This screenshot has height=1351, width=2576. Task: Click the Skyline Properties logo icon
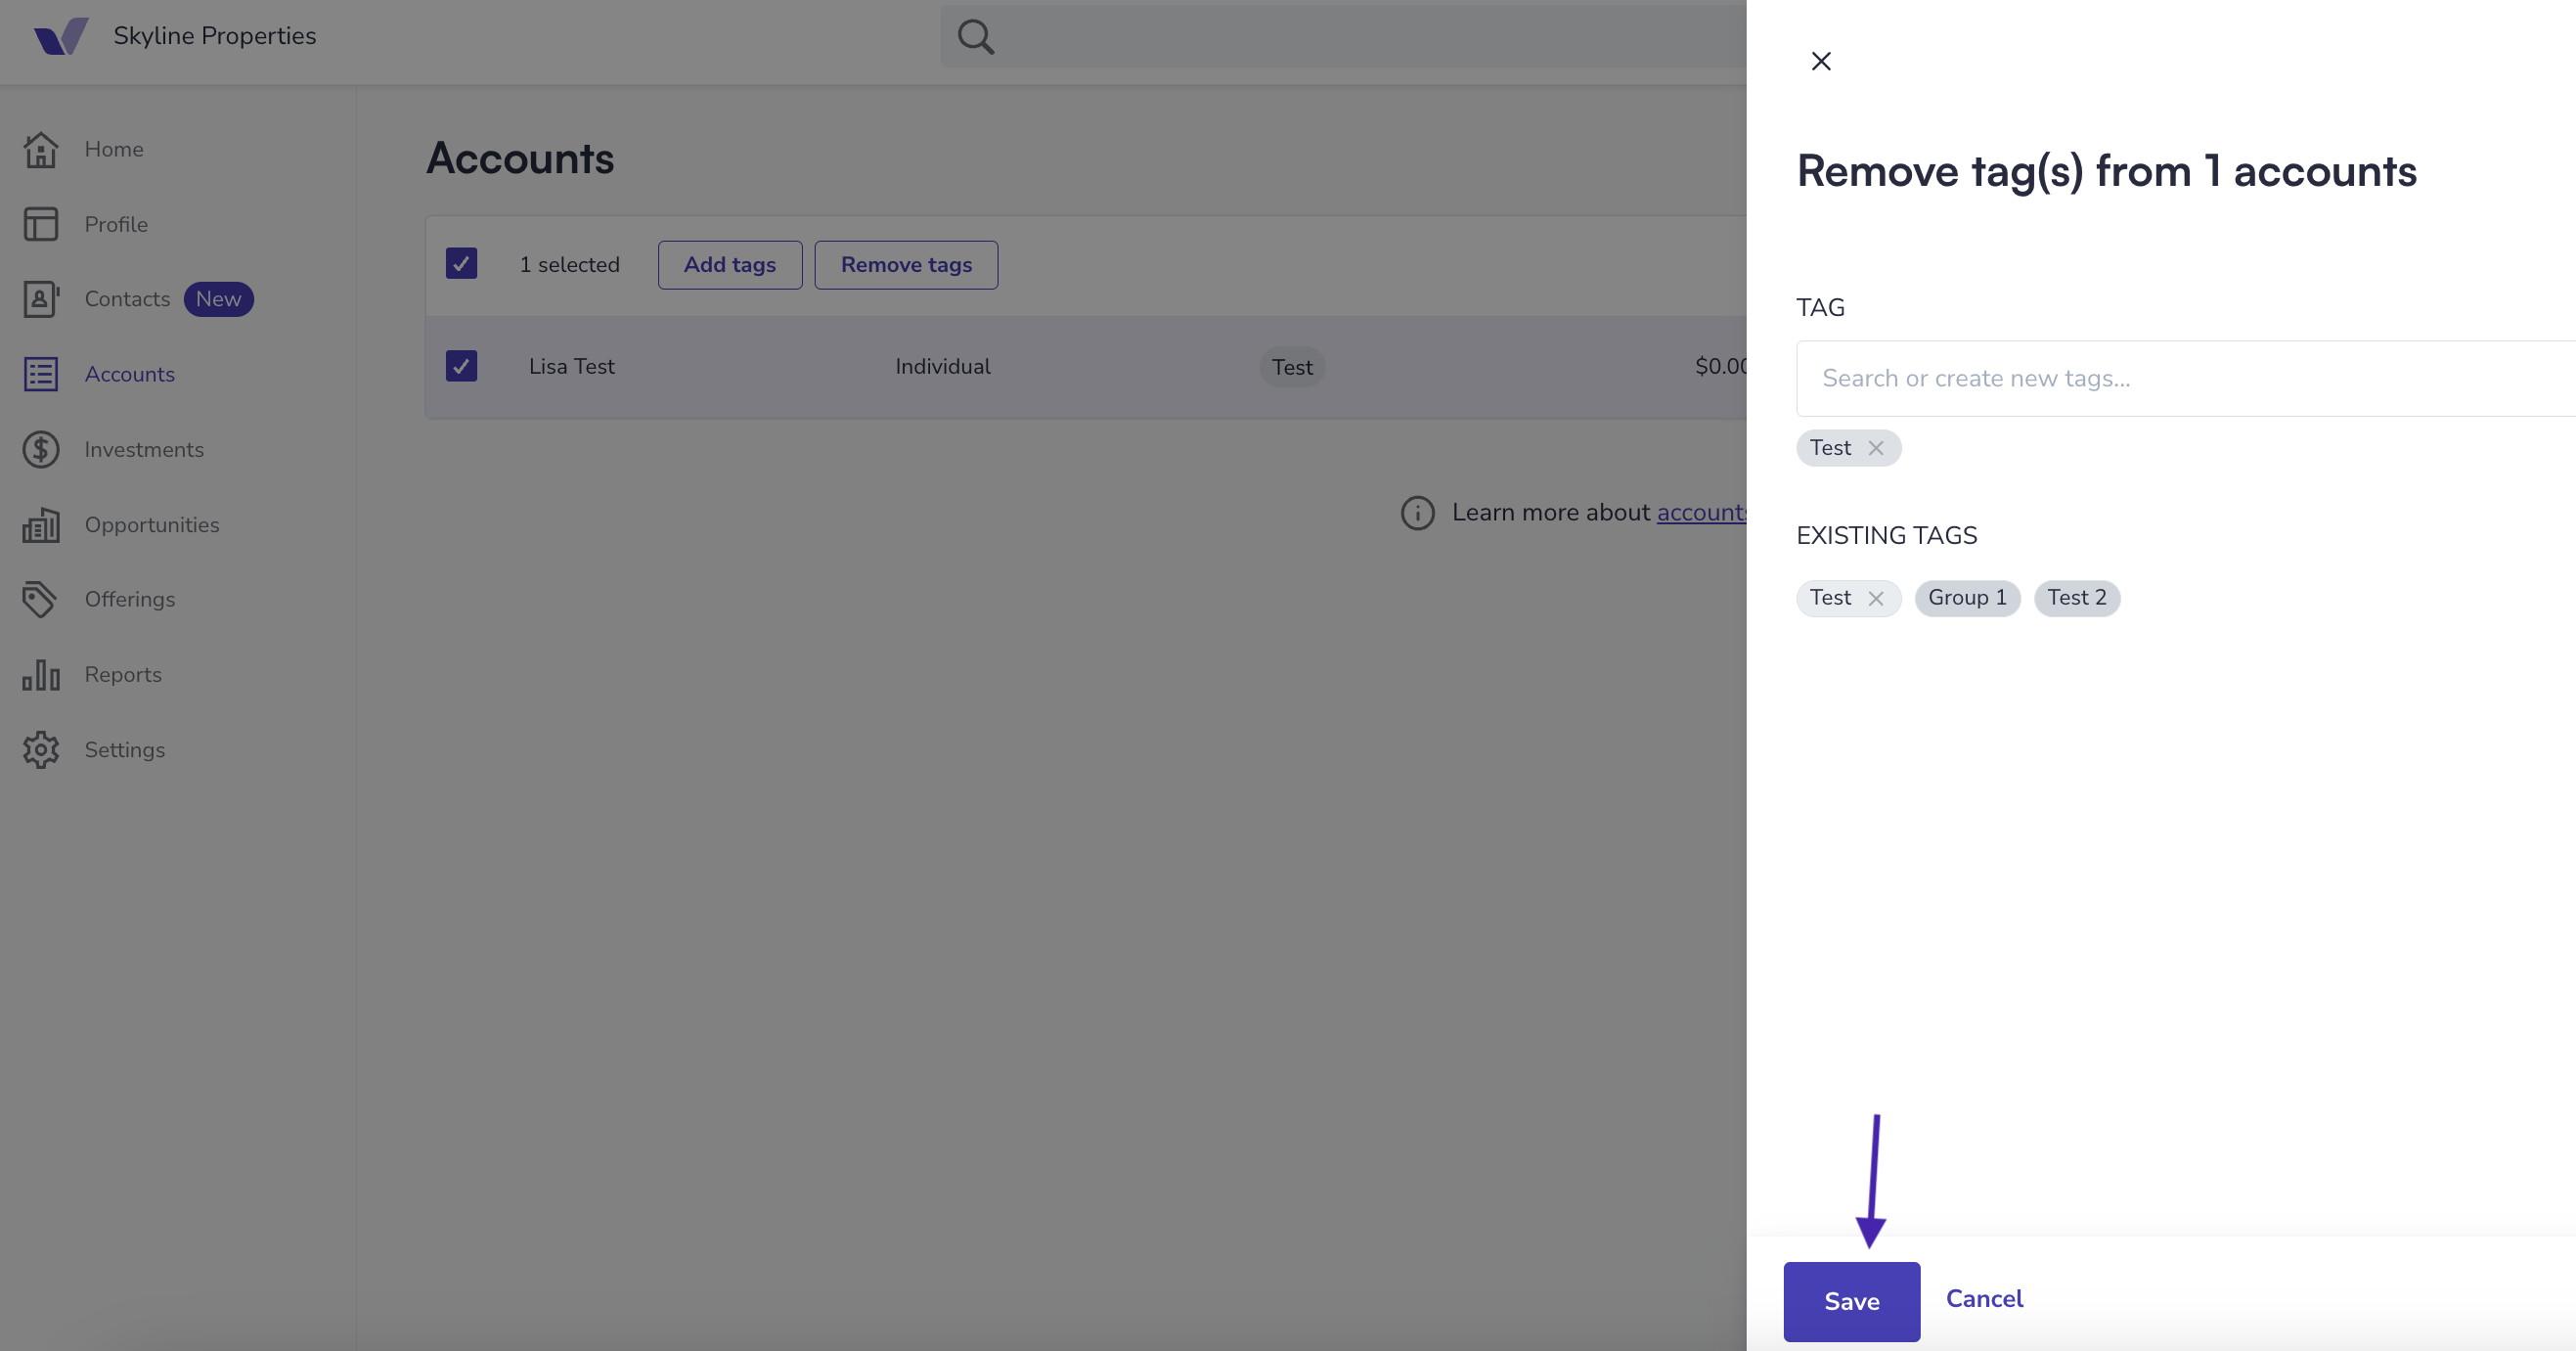tap(61, 36)
